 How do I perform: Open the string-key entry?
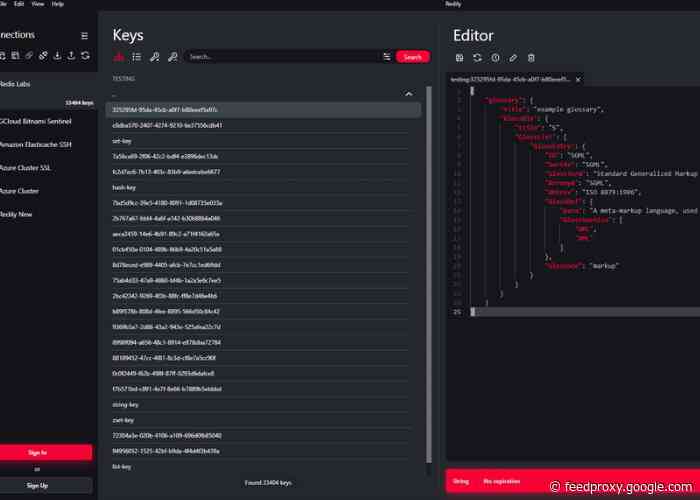coord(260,404)
